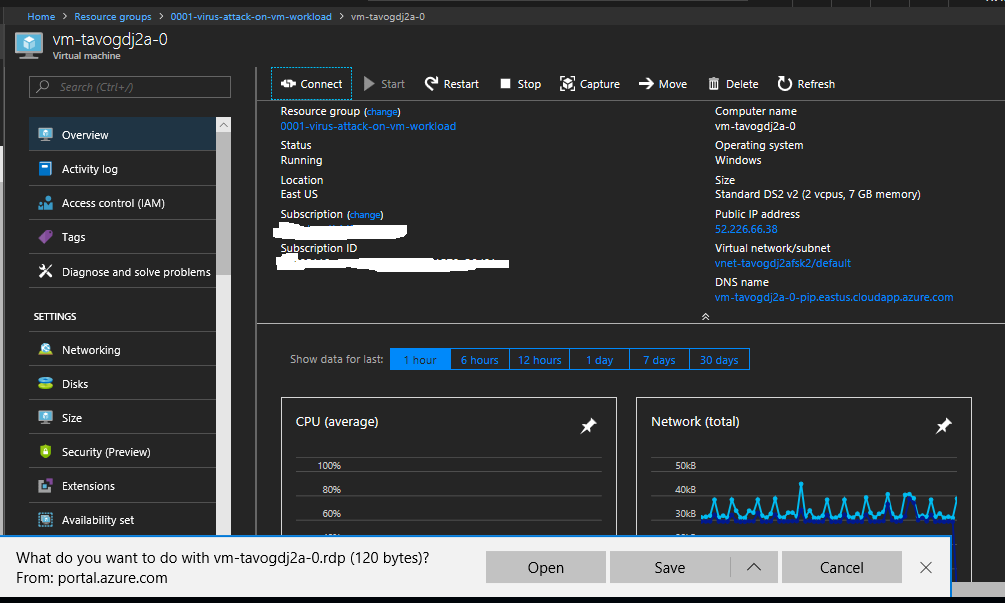Click the East US location text
The image size is (1005, 603).
(299, 194)
